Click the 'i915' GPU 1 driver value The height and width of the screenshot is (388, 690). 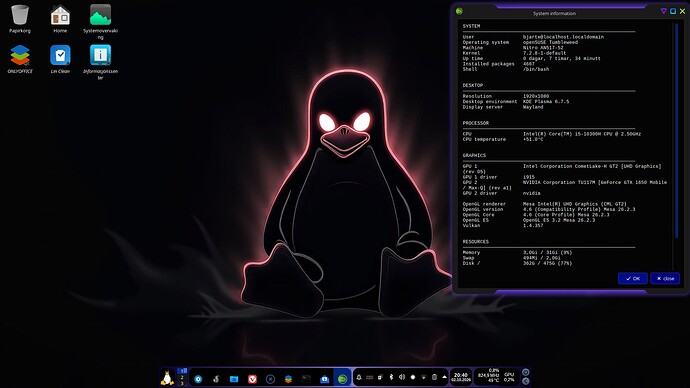point(529,177)
